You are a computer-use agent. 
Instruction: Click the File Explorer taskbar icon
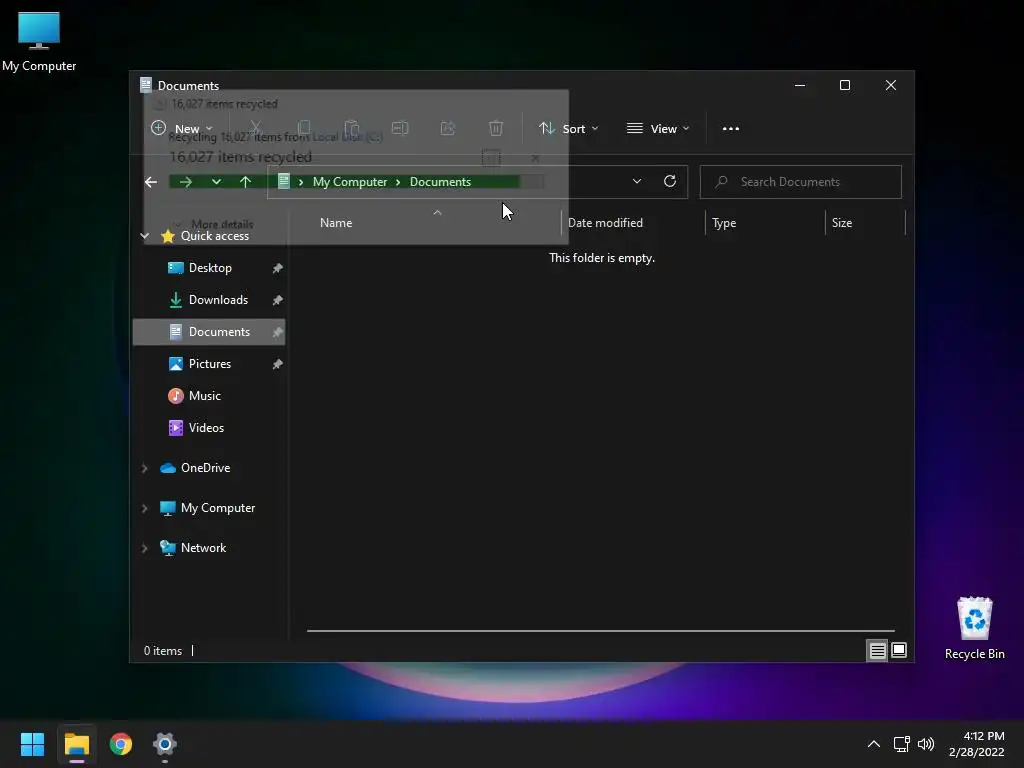click(76, 744)
